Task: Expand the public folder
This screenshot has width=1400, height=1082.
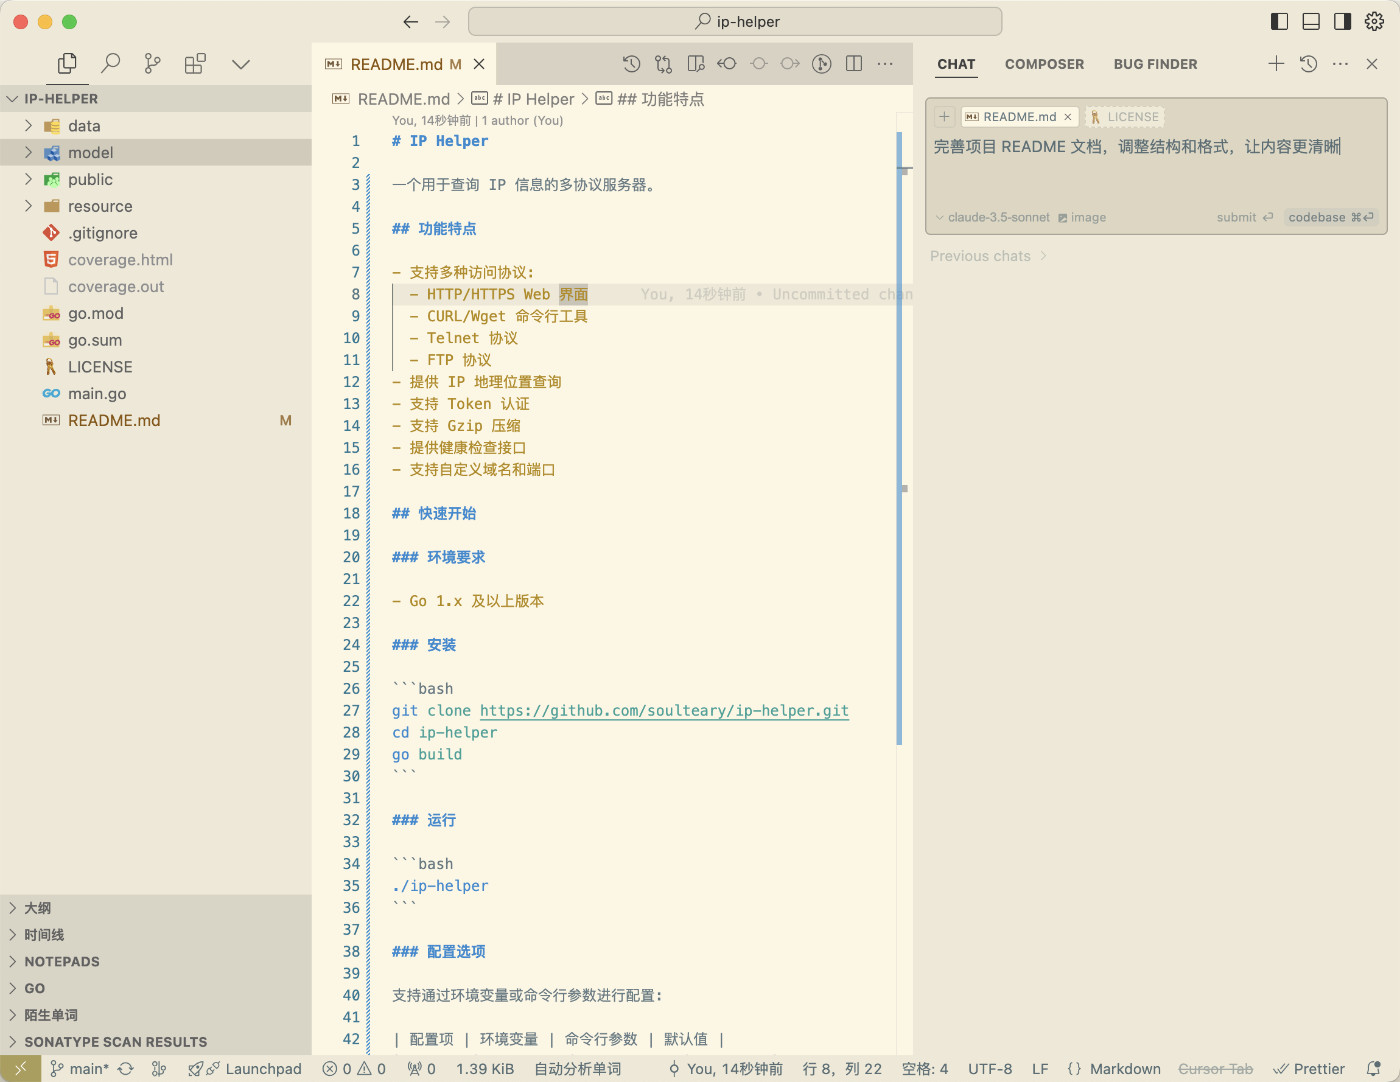Action: (156, 180)
